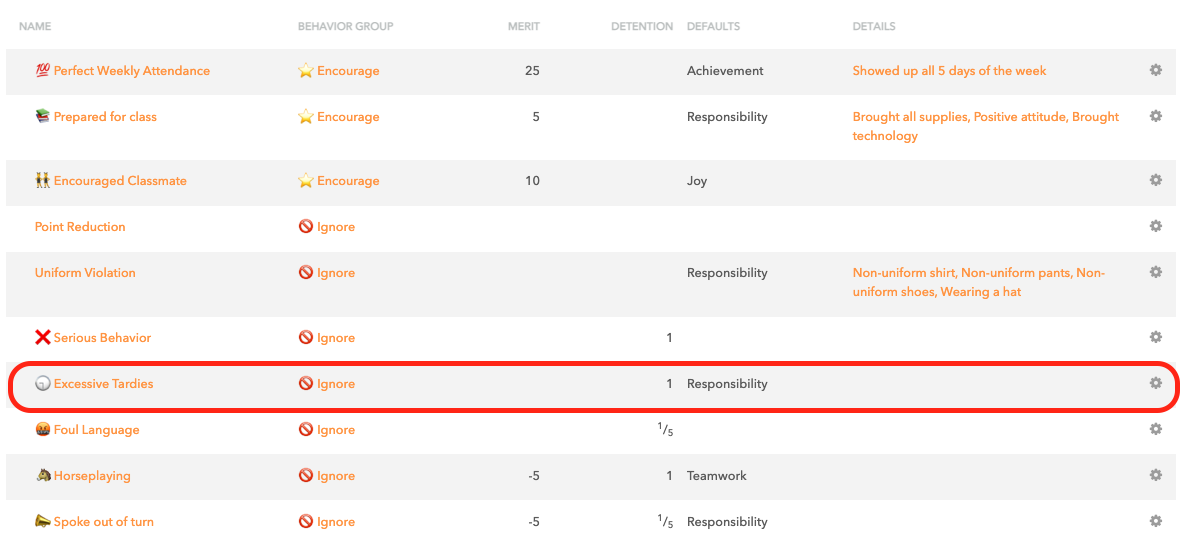This screenshot has width=1183, height=542.
Task: Open the Perfect Weekly Attendance behavior
Action: (131, 71)
